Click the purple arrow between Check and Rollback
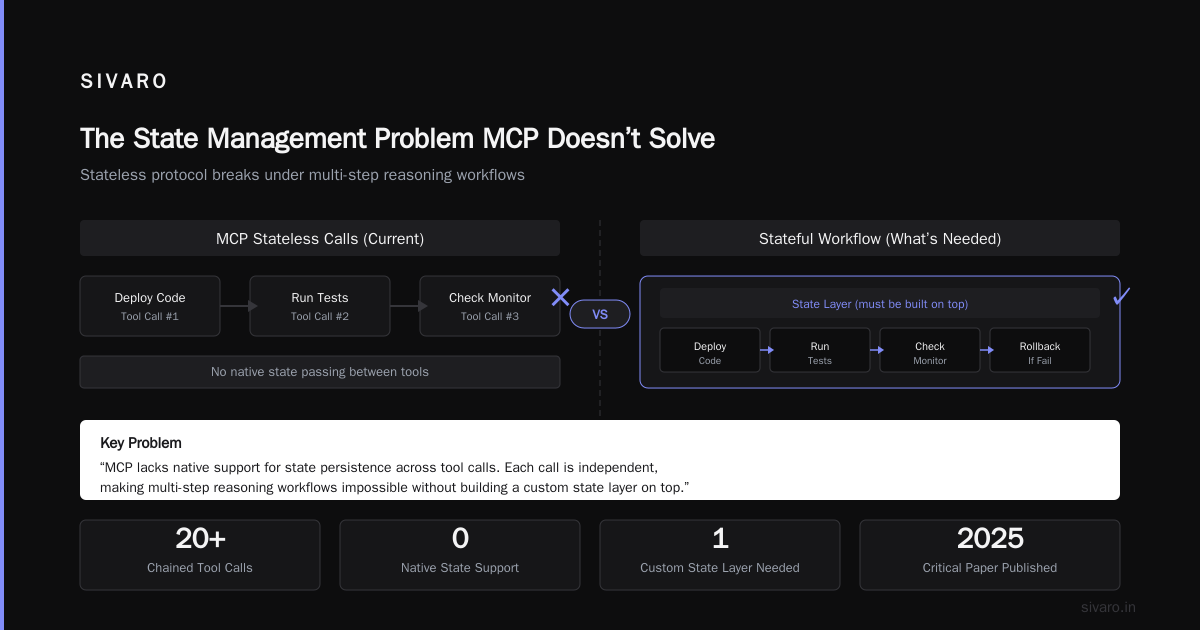 [x=987, y=350]
